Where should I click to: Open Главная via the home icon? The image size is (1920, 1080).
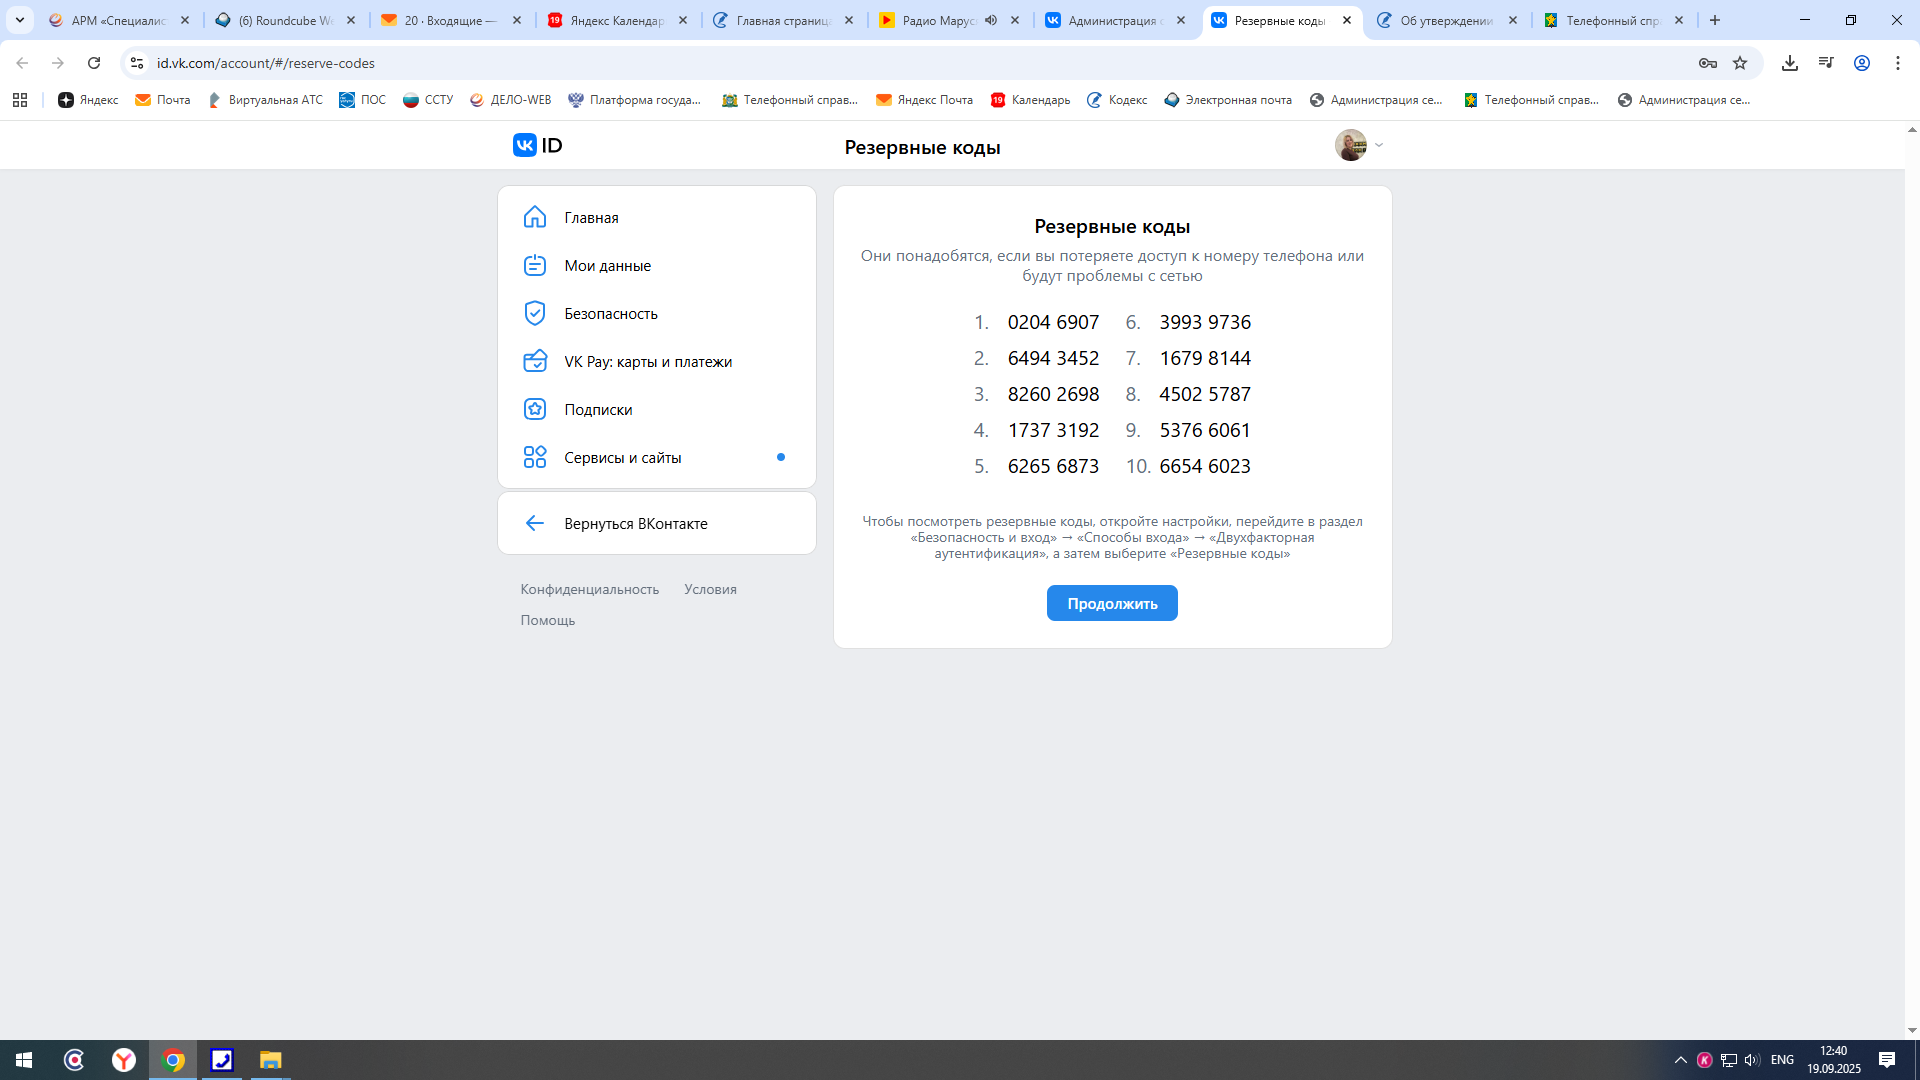(535, 217)
